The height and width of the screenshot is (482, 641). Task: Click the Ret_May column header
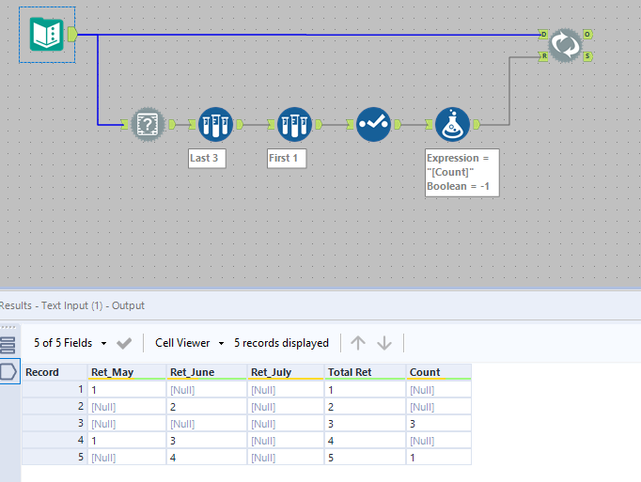112,372
